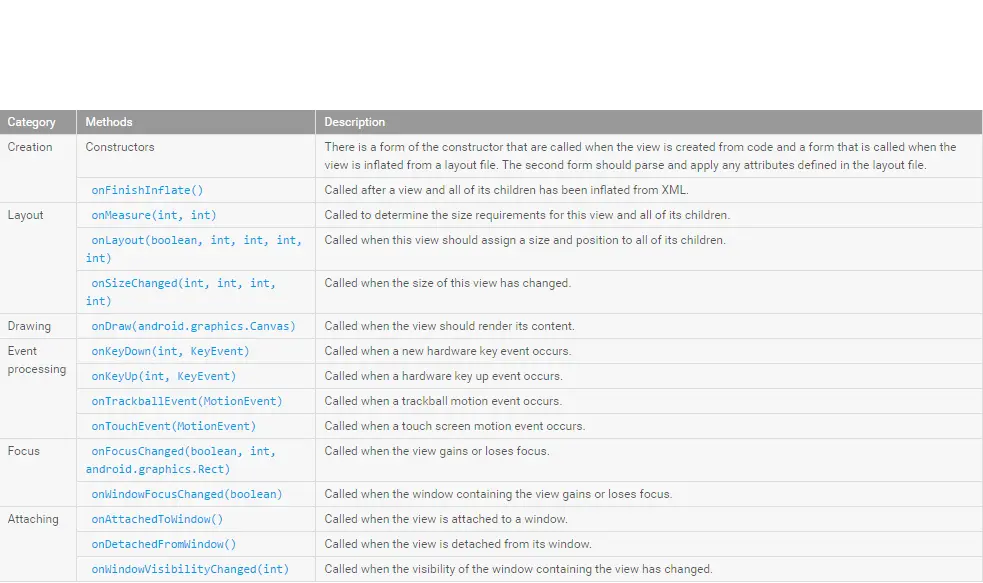Click 'Called when a hardware key up event occurs' text

coord(443,376)
